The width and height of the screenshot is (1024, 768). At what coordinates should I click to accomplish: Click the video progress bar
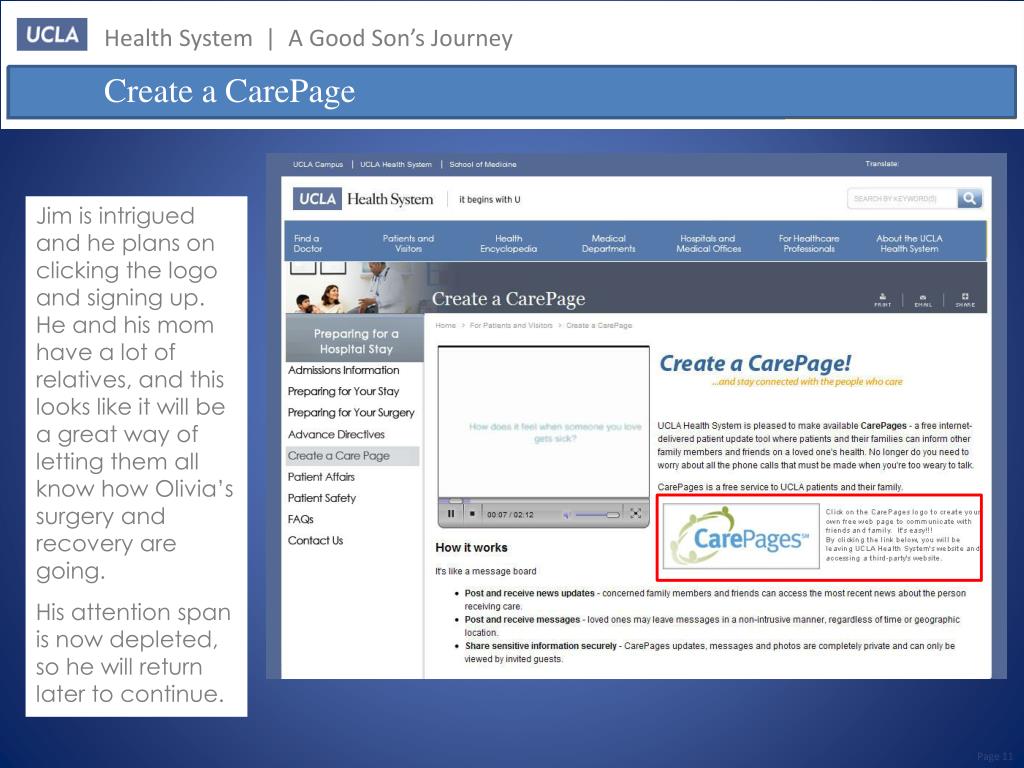point(543,501)
